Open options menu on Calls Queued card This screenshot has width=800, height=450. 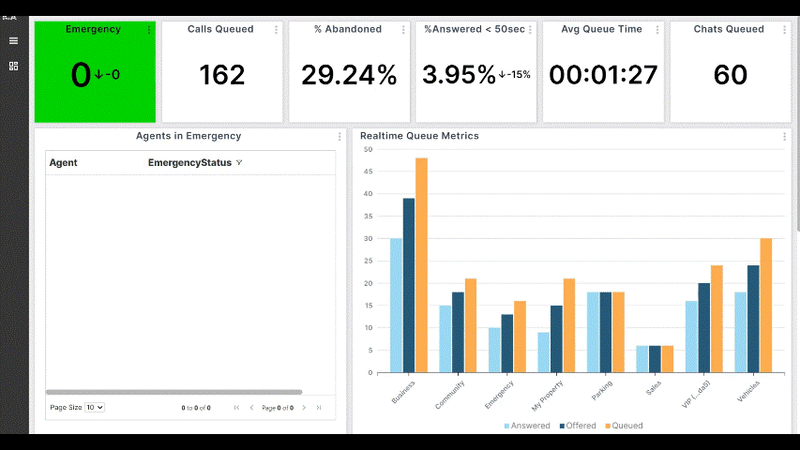pyautogui.click(x=276, y=30)
